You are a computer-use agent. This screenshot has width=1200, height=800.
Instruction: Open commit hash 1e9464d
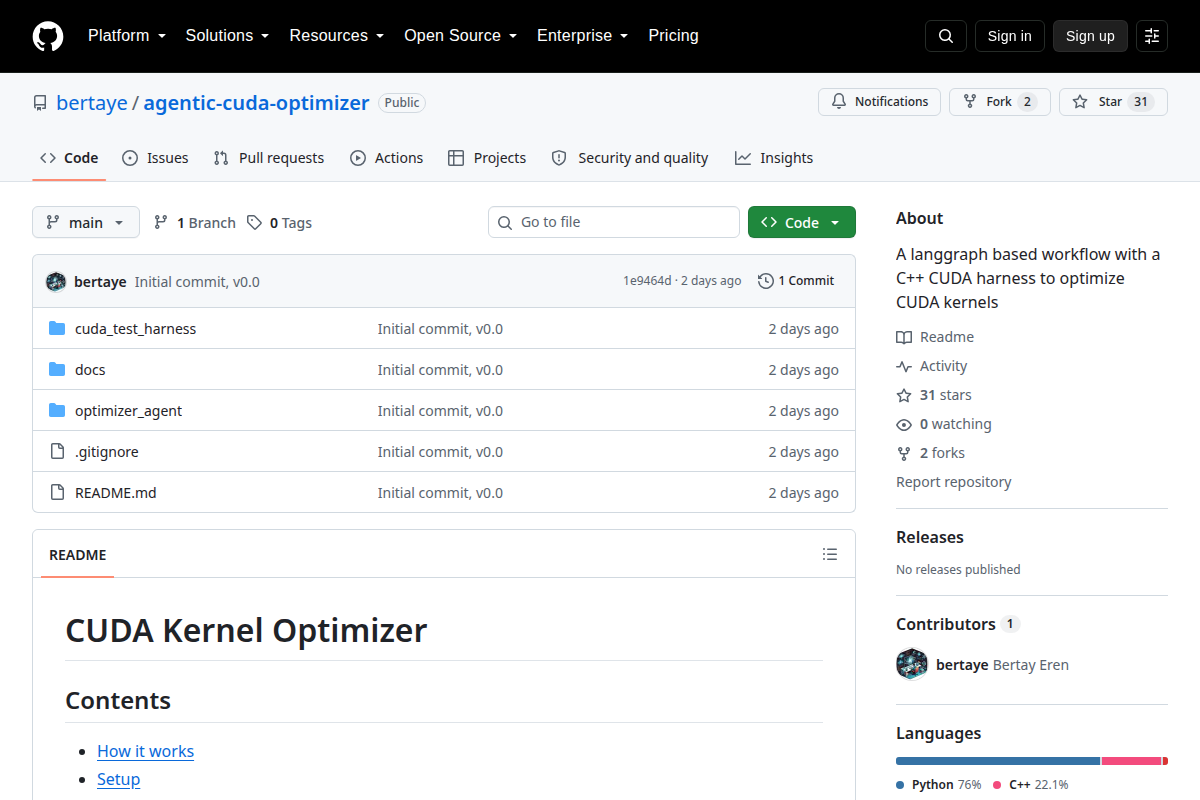pyautogui.click(x=648, y=281)
